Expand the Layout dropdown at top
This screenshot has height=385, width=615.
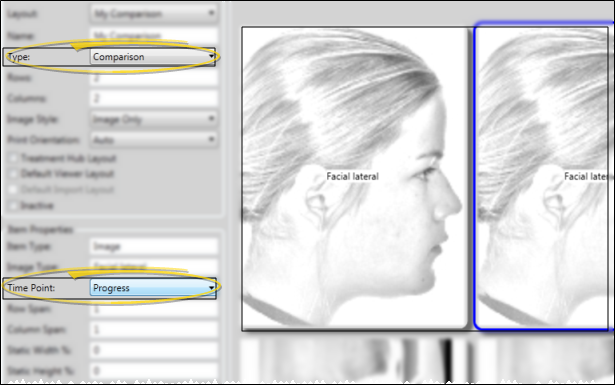pyautogui.click(x=154, y=14)
